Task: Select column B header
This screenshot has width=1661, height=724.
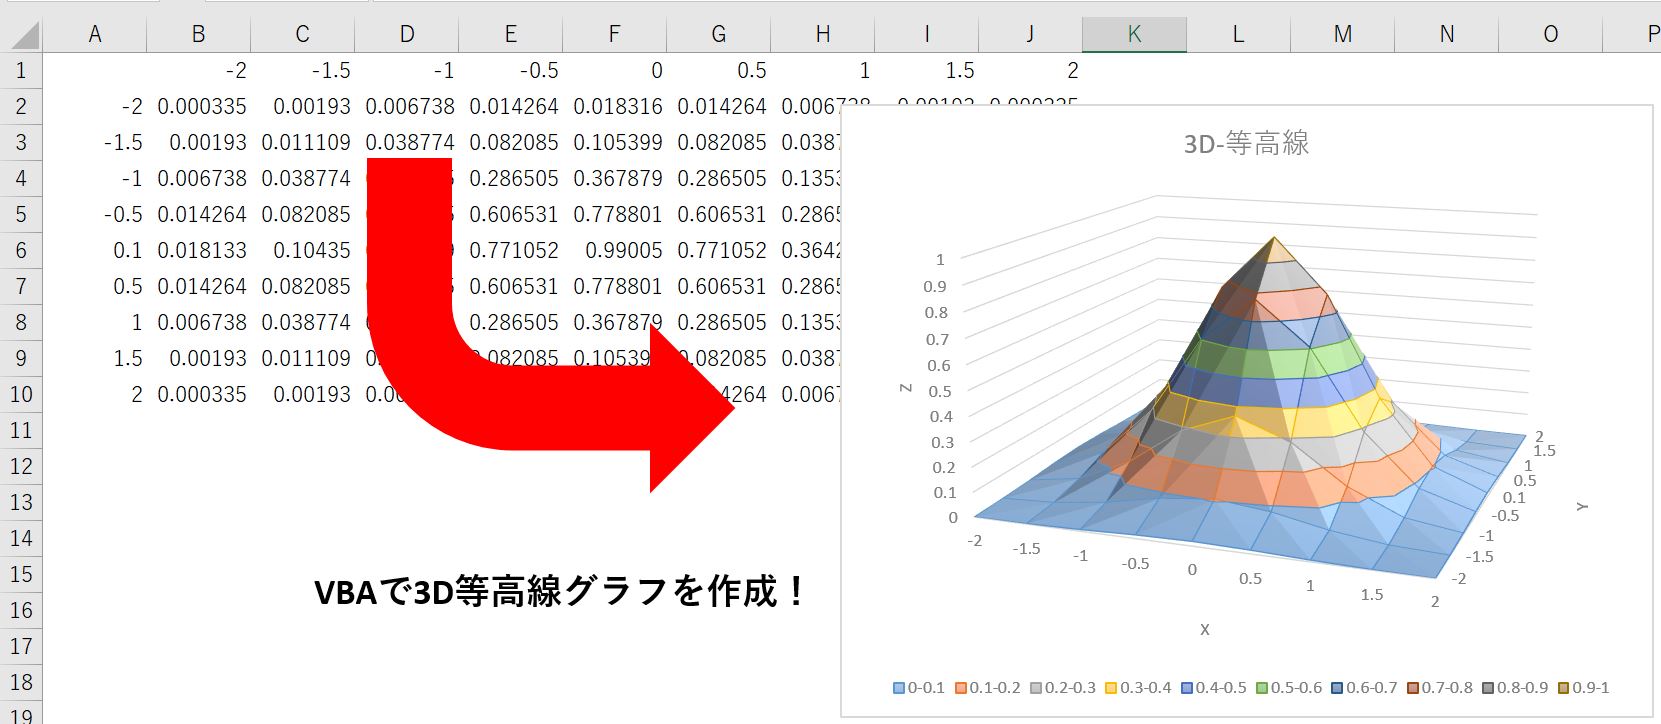Action: click(199, 35)
